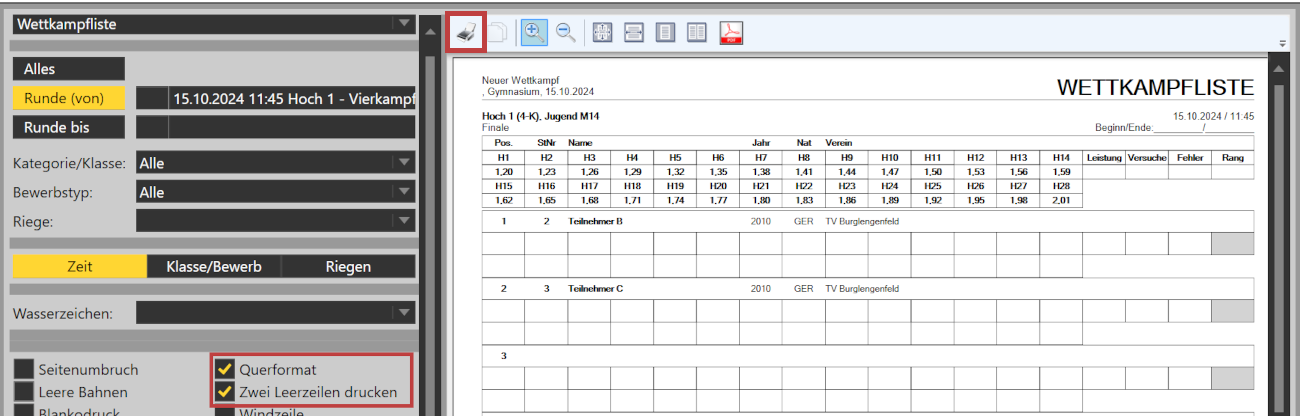Viewport: 1300px width, 416px height.
Task: Enable the Leere Bahnen checkbox
Action: [23, 392]
